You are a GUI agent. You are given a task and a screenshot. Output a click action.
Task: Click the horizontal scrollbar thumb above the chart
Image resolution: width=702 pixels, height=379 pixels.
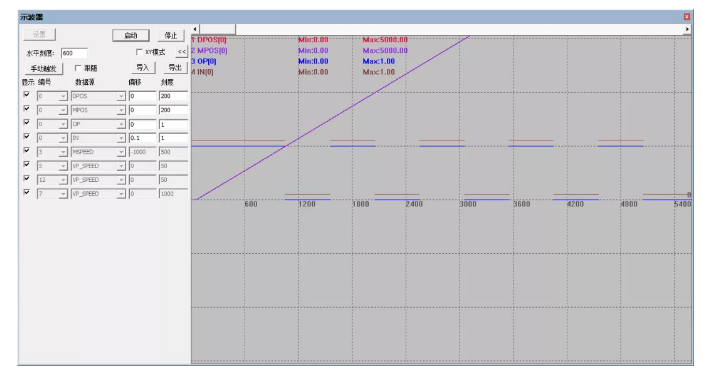pyautogui.click(x=217, y=29)
